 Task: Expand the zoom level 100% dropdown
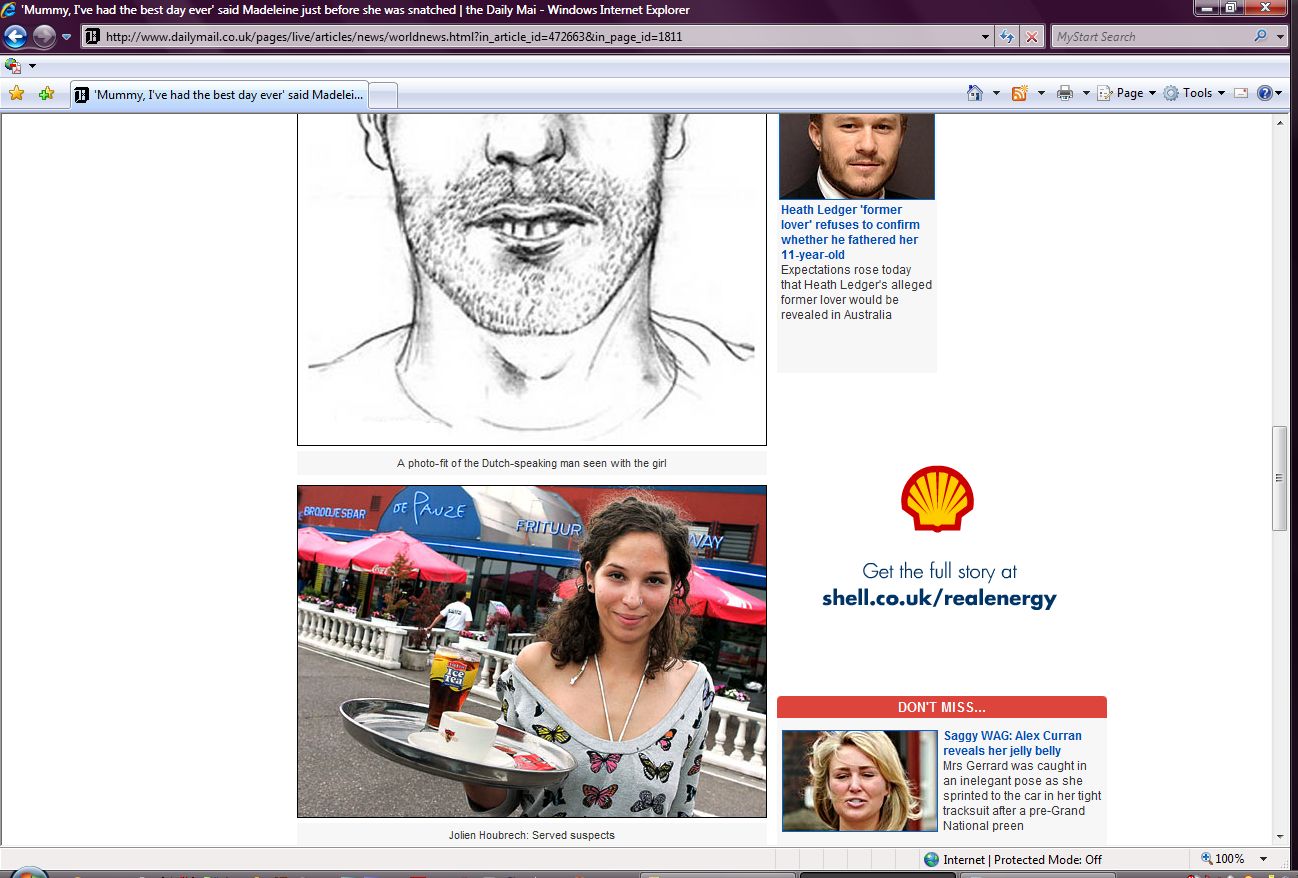tap(1264, 859)
